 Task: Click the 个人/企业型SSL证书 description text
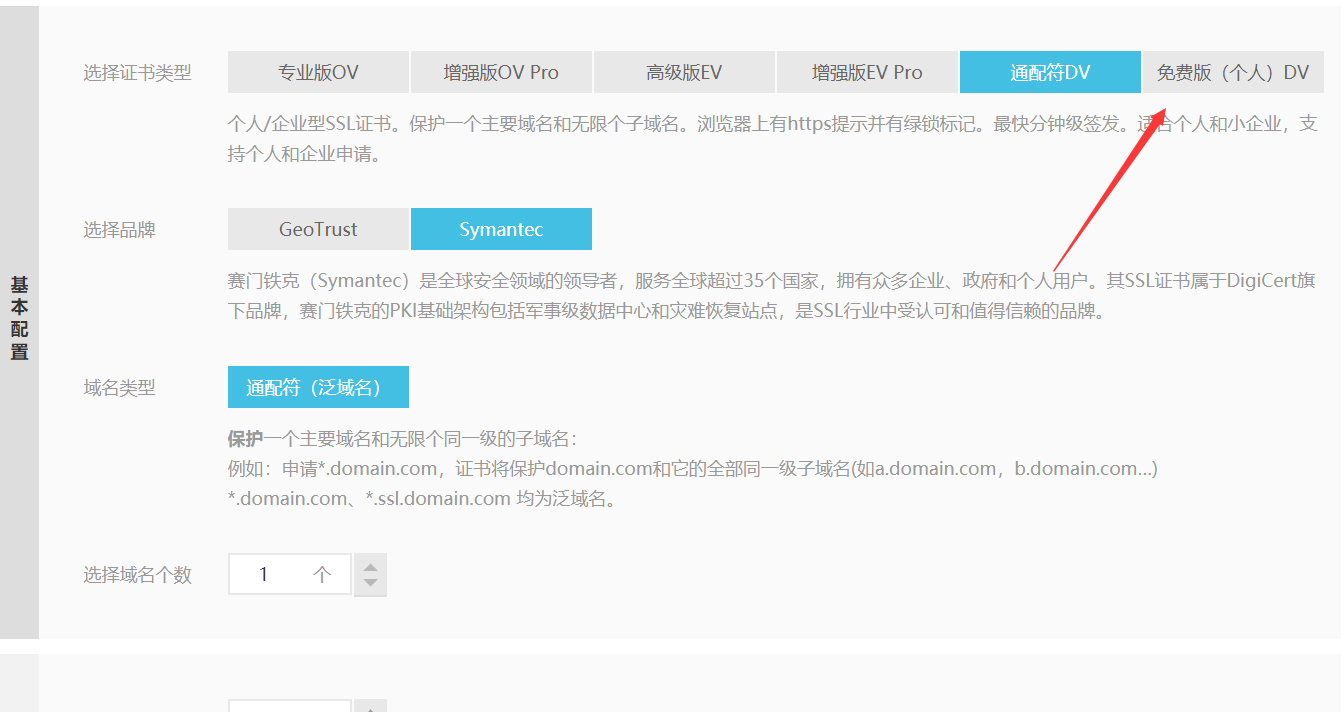772,139
